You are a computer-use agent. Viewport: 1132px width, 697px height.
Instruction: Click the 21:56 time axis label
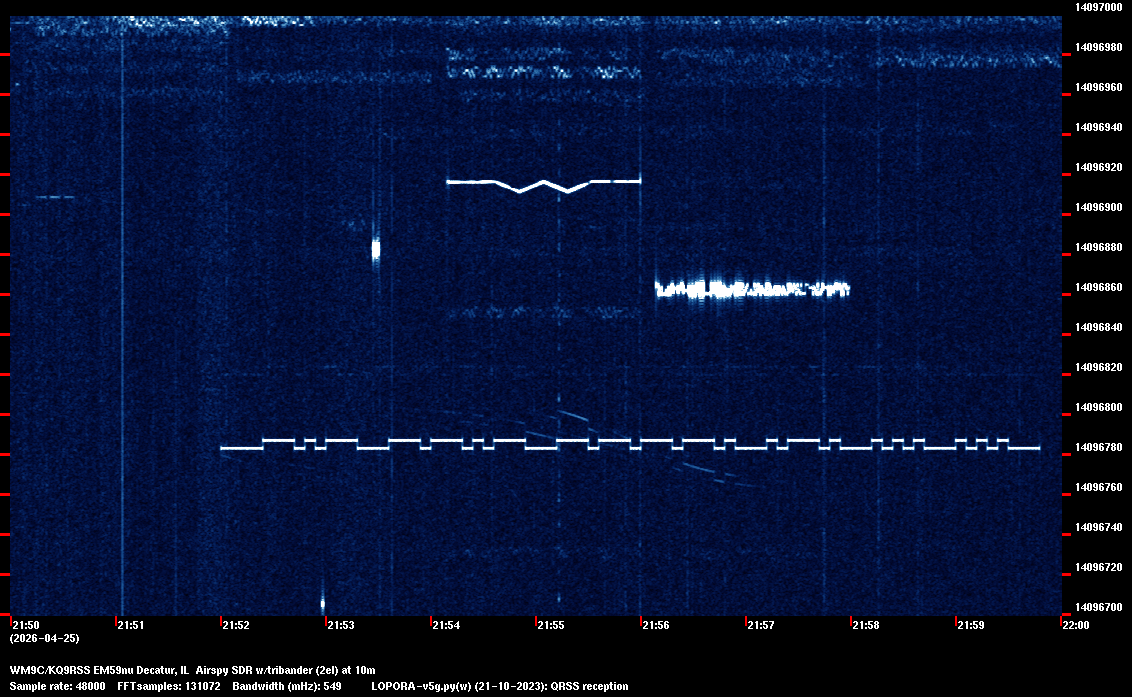pyautogui.click(x=656, y=625)
